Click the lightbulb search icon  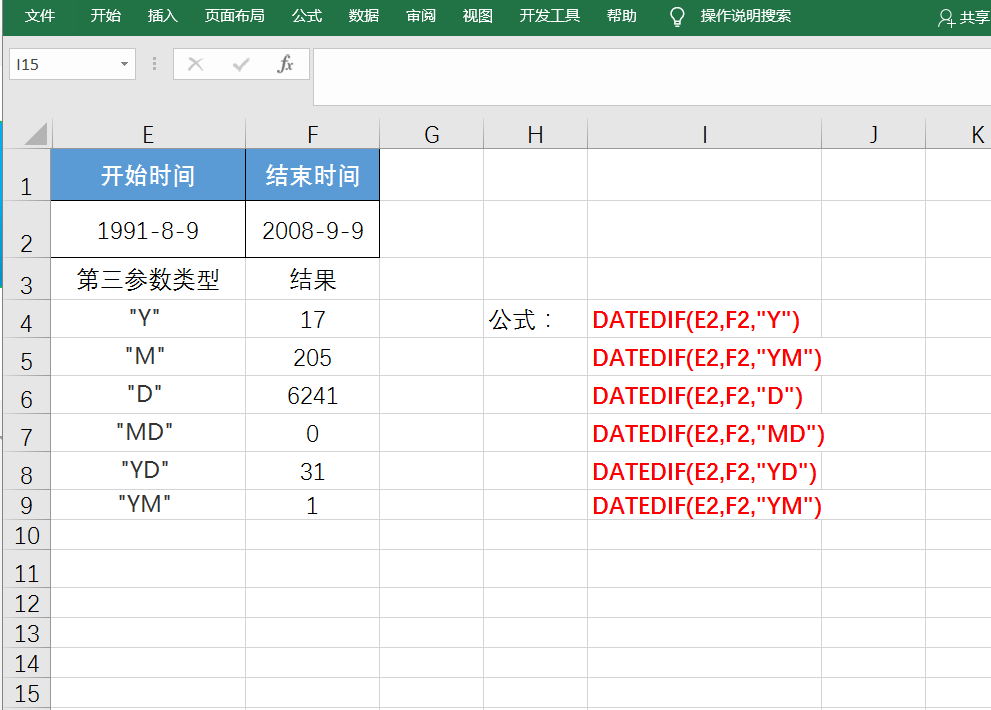click(x=677, y=16)
